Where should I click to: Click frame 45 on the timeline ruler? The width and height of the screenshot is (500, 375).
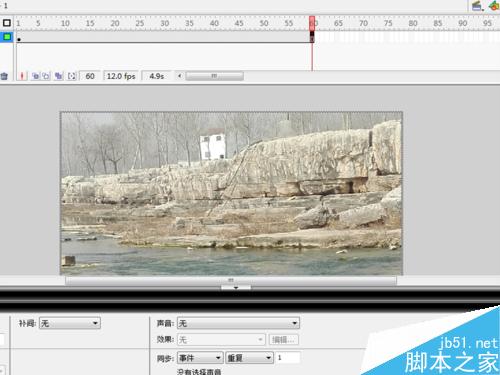tap(239, 23)
